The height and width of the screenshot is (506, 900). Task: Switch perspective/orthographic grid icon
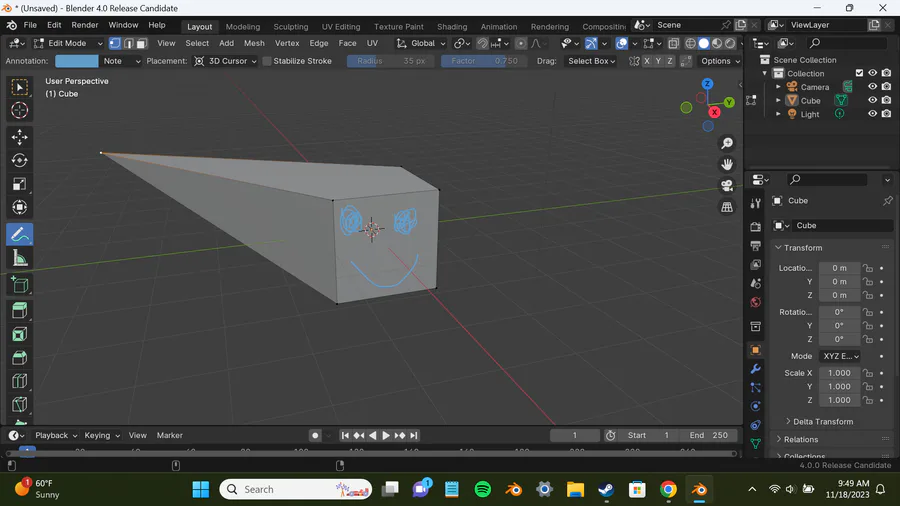tap(727, 207)
